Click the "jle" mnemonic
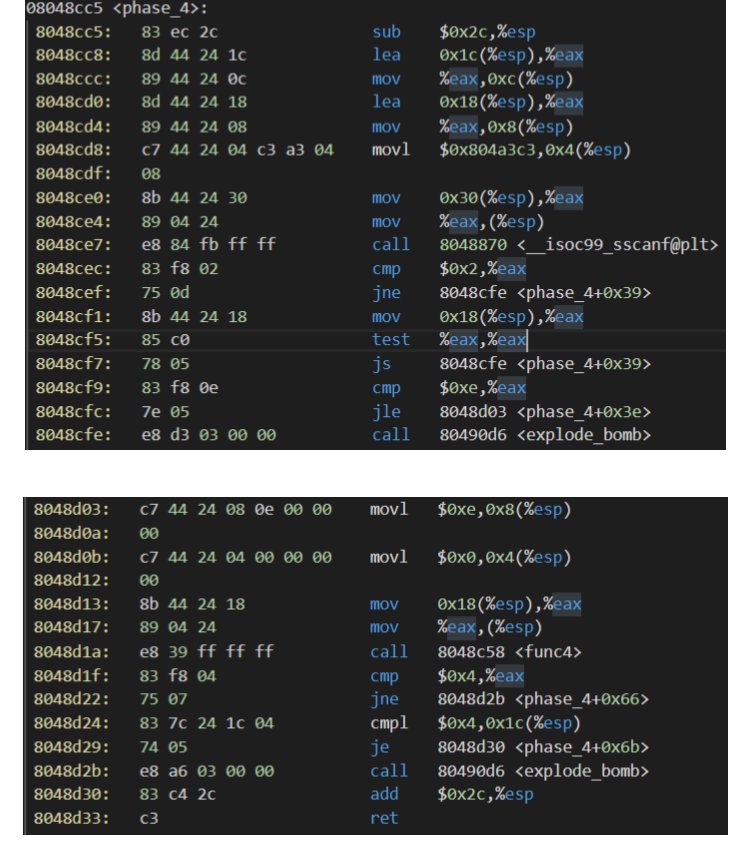This screenshot has width=750, height=843. click(x=386, y=412)
